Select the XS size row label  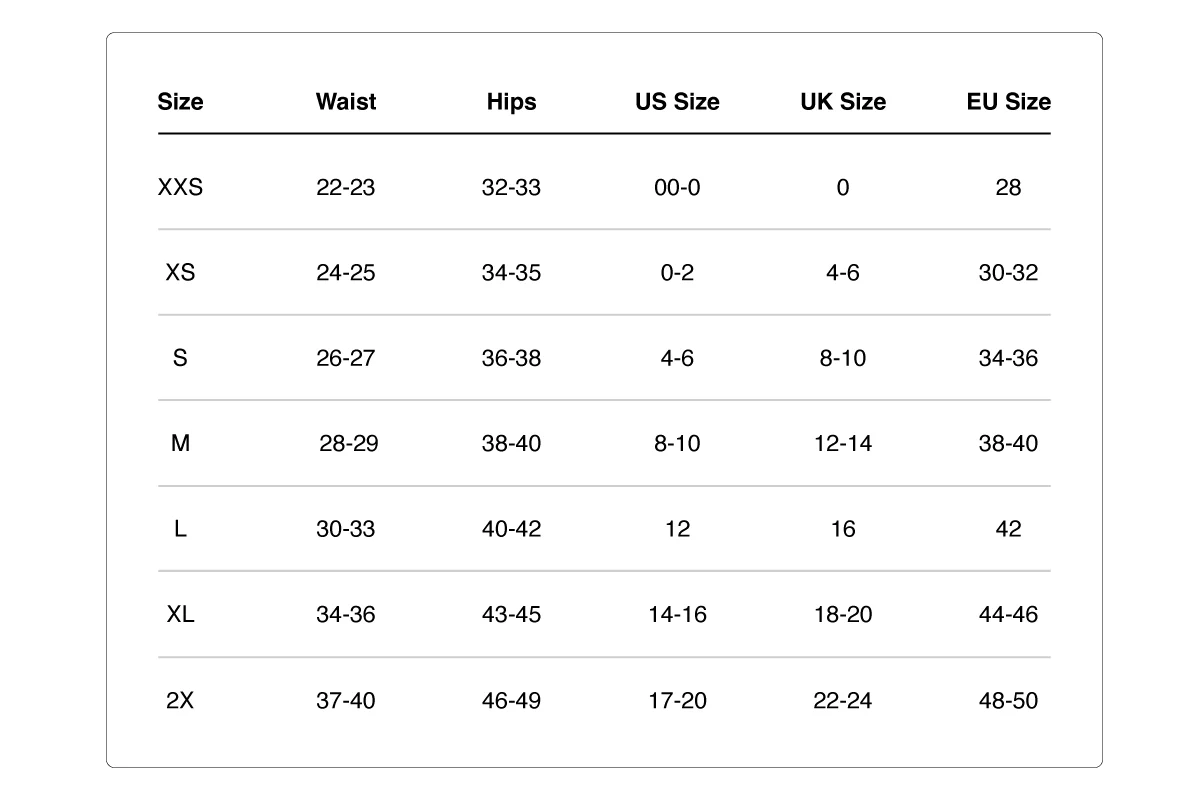point(180,273)
